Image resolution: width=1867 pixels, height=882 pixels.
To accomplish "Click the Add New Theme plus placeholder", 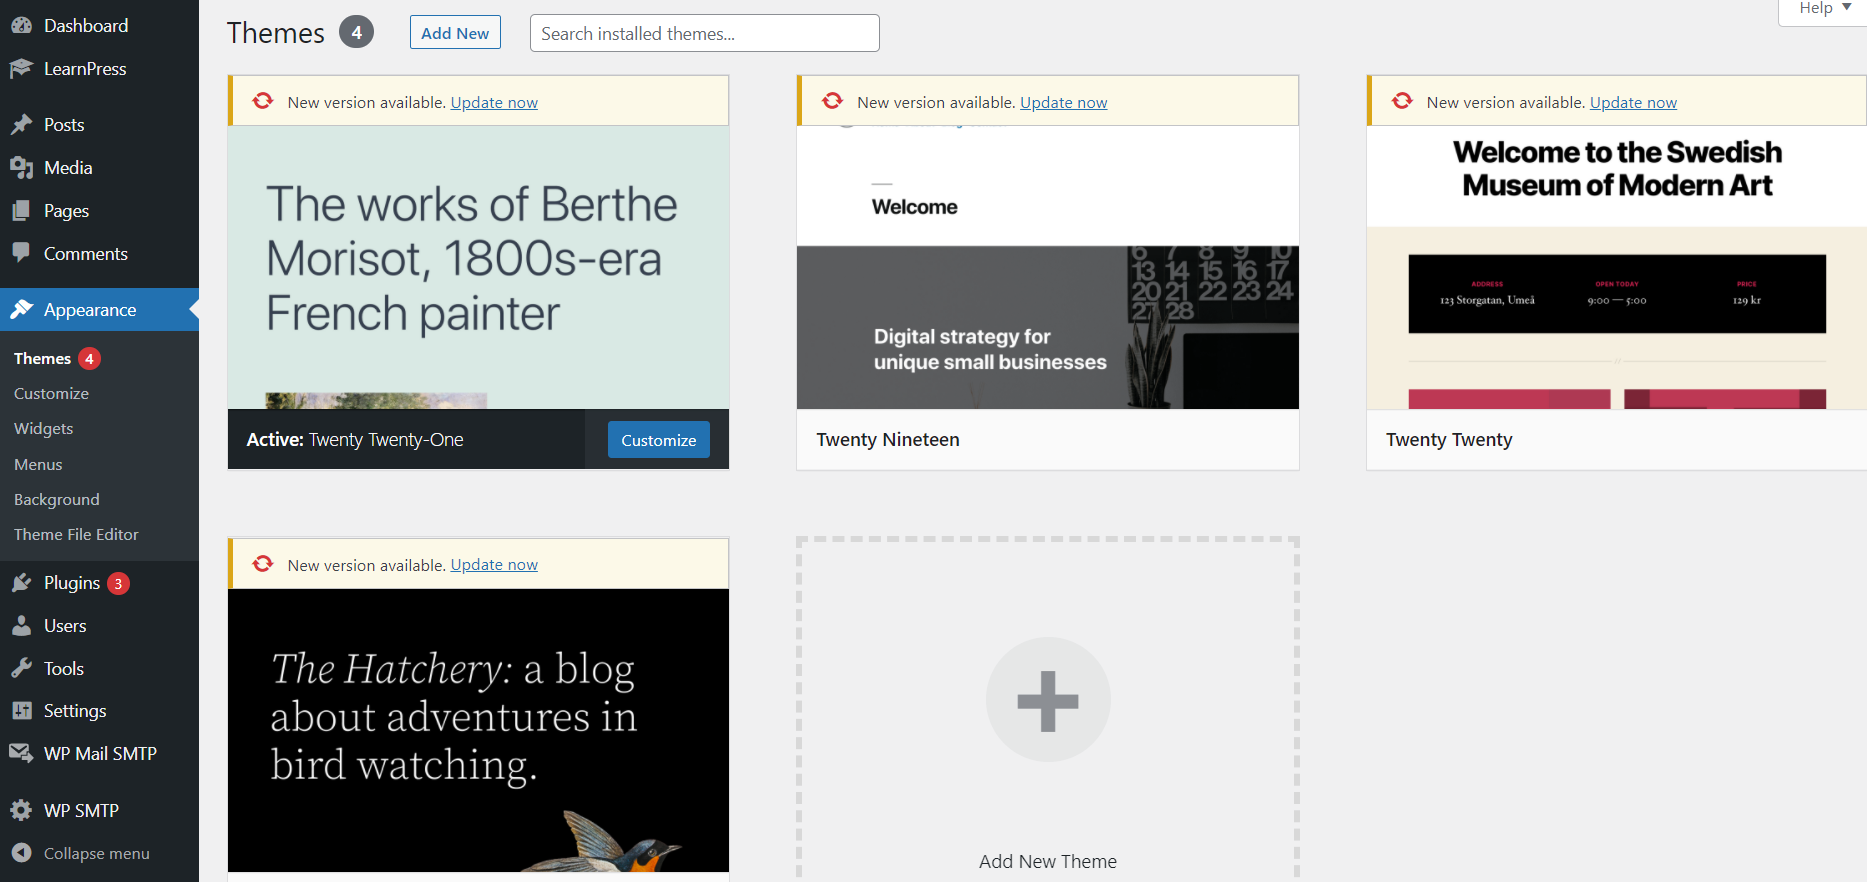I will [1047, 700].
